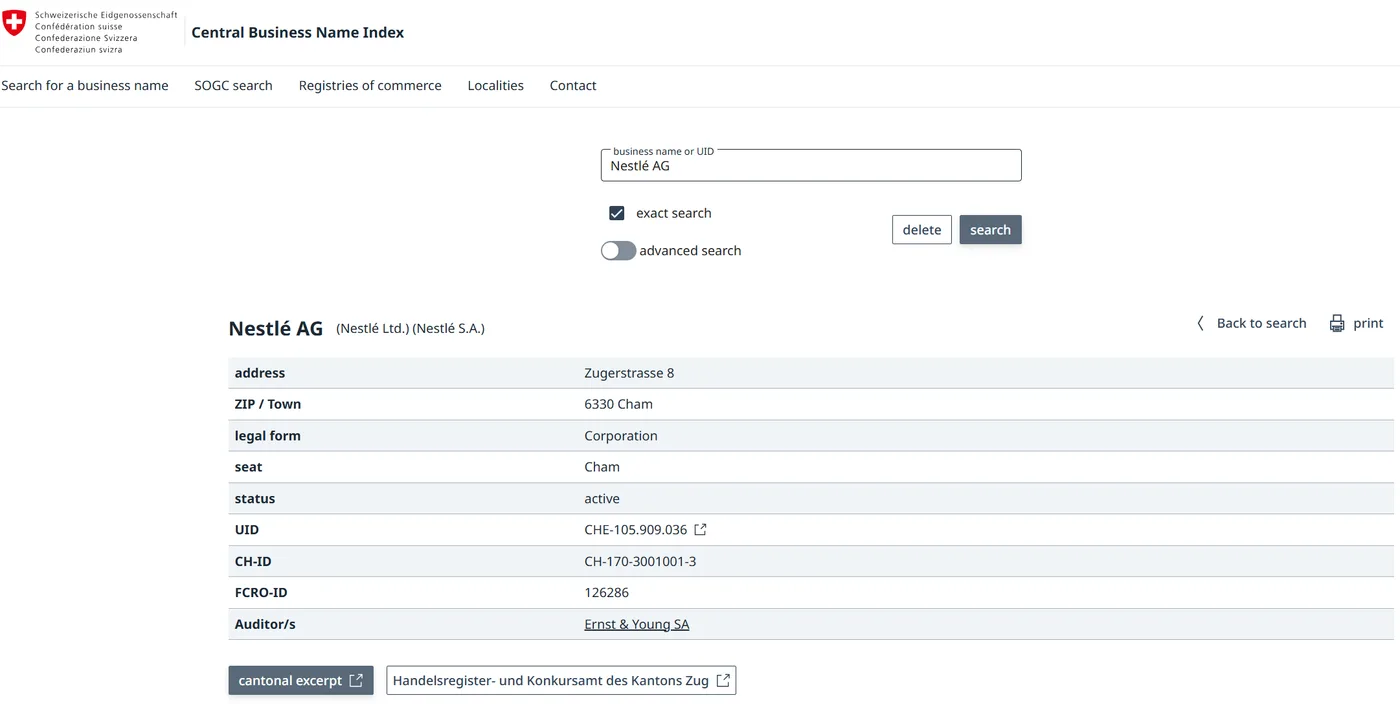This screenshot has height=704, width=1400.
Task: Open the external link icon next to UID number
Action: (701, 530)
